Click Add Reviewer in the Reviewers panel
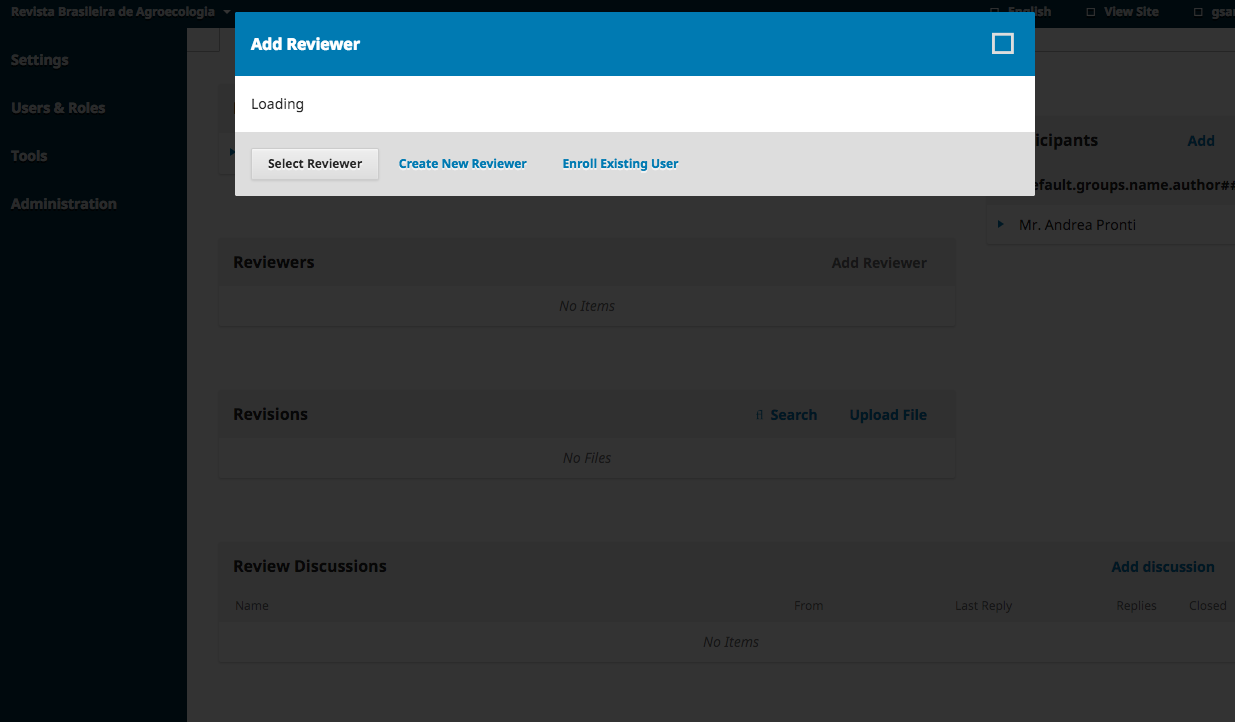 click(879, 263)
